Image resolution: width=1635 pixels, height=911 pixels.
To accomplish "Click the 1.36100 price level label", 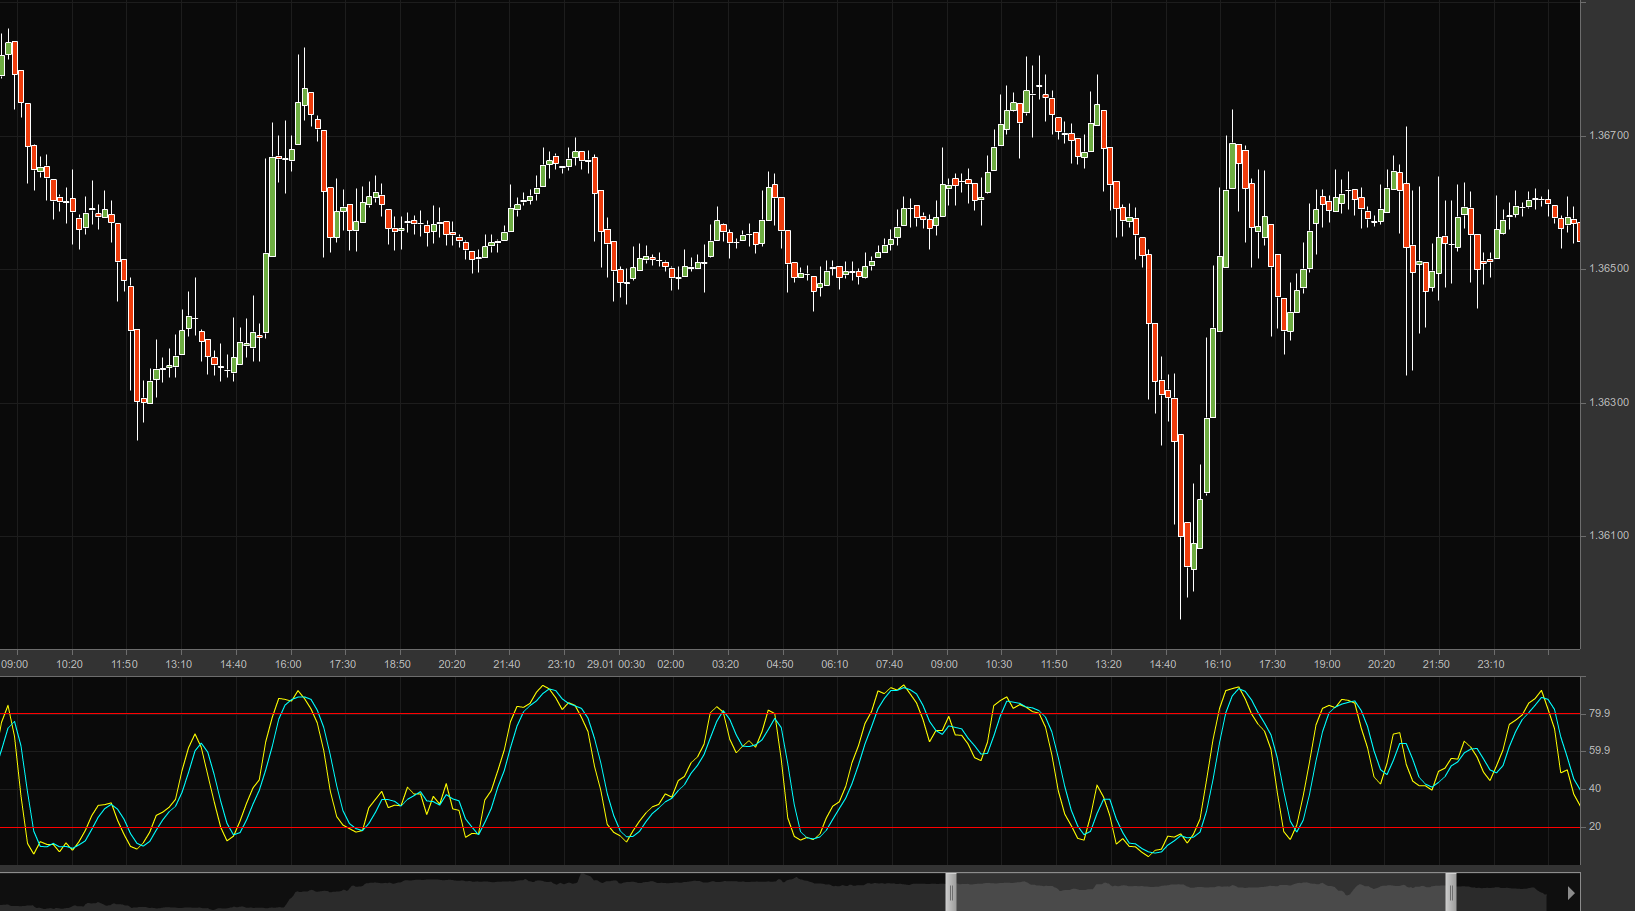I will point(1608,535).
